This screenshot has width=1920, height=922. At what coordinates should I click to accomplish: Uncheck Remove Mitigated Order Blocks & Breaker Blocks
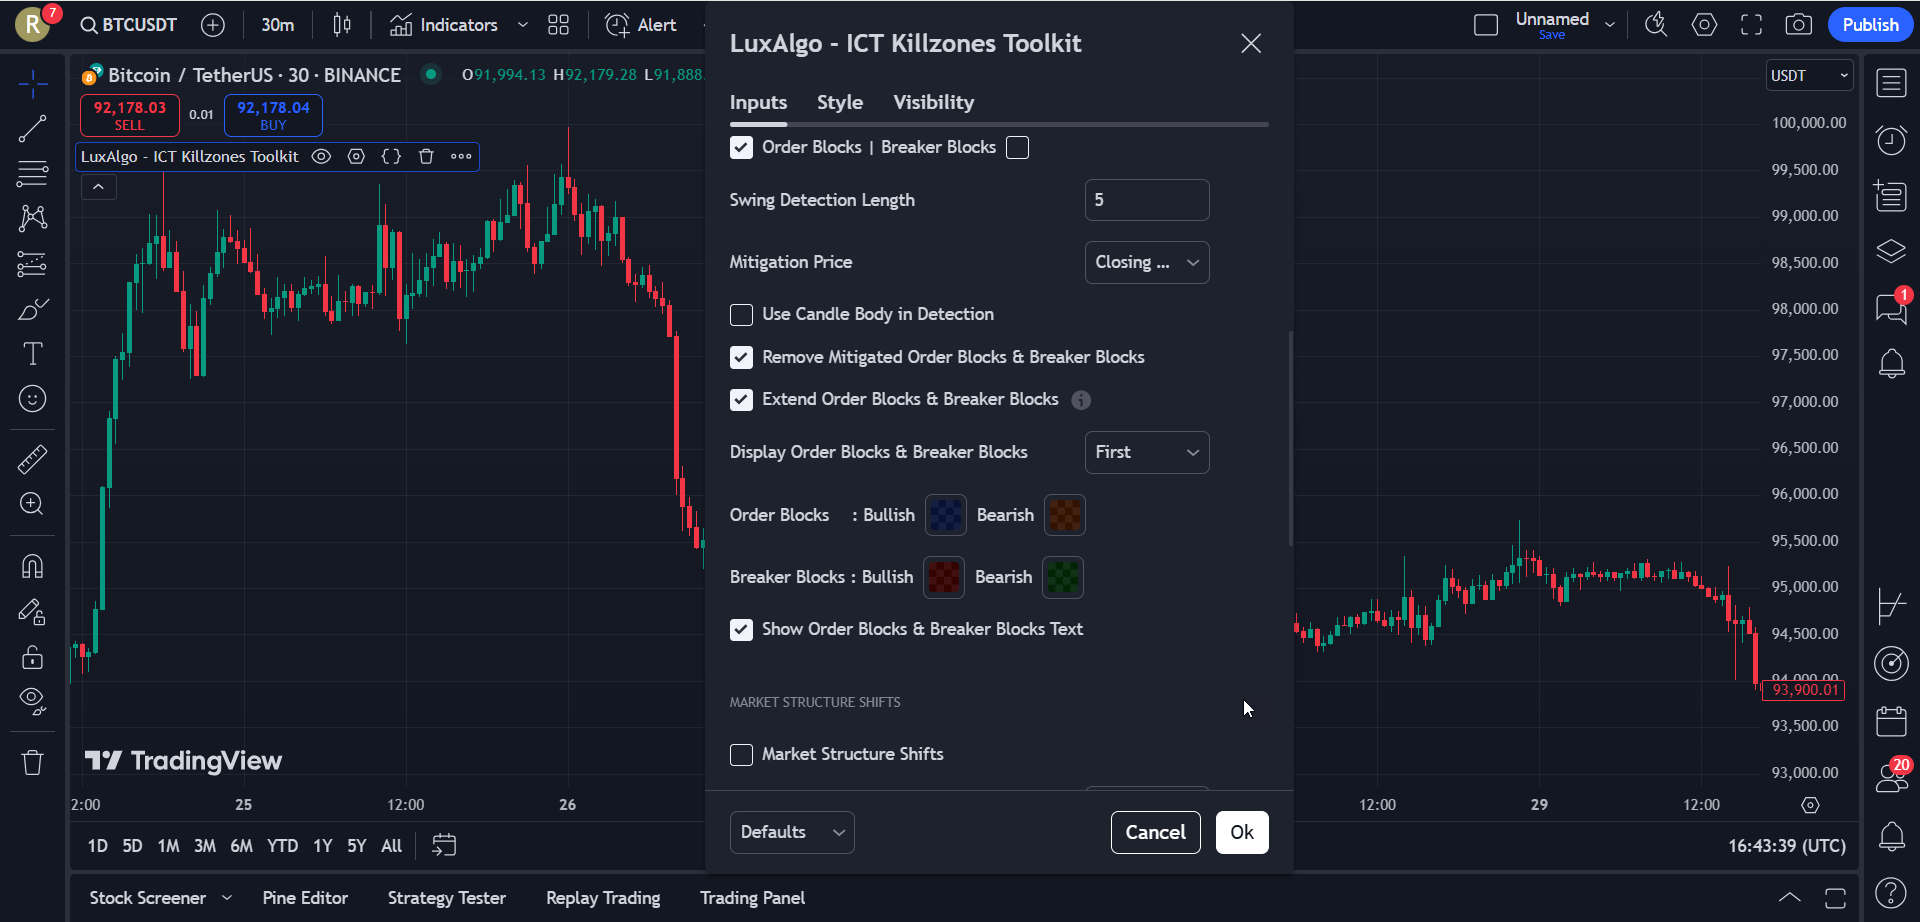pyautogui.click(x=741, y=357)
